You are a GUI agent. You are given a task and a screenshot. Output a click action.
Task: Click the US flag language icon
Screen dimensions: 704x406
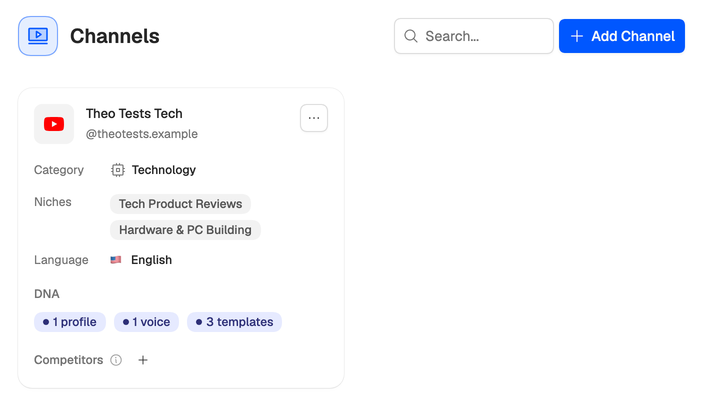coord(116,260)
